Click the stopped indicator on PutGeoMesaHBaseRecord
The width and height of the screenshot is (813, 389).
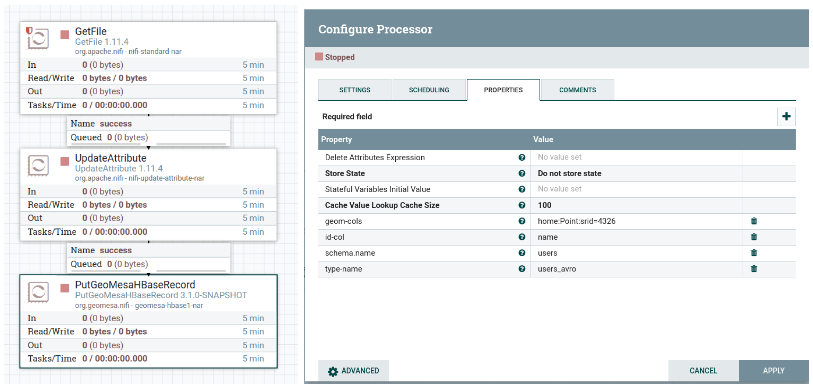click(x=65, y=288)
